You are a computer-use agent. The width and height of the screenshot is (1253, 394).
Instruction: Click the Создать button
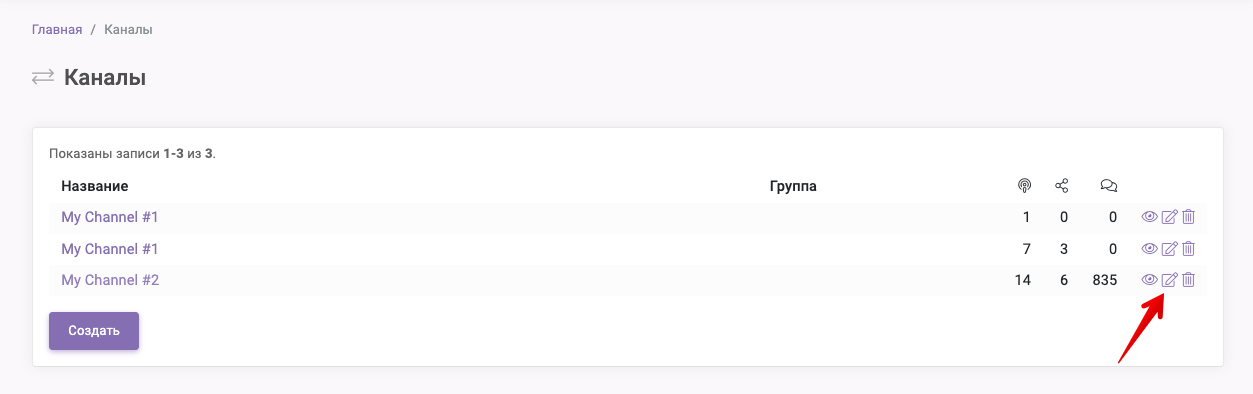click(94, 331)
